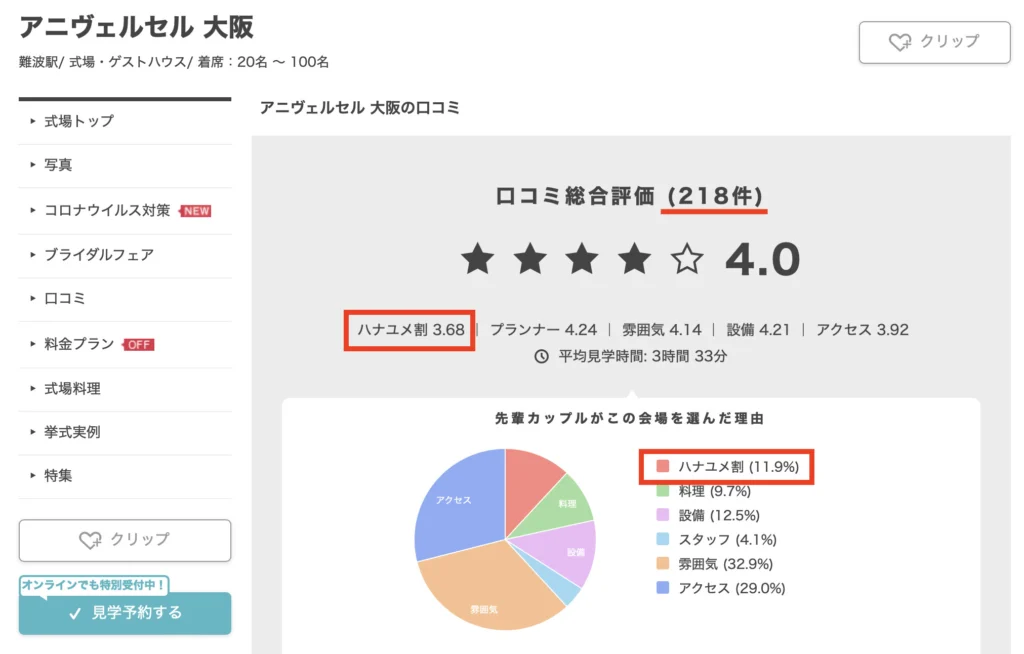Click the ハナユメ割 (11.9%) legend label

(738, 466)
